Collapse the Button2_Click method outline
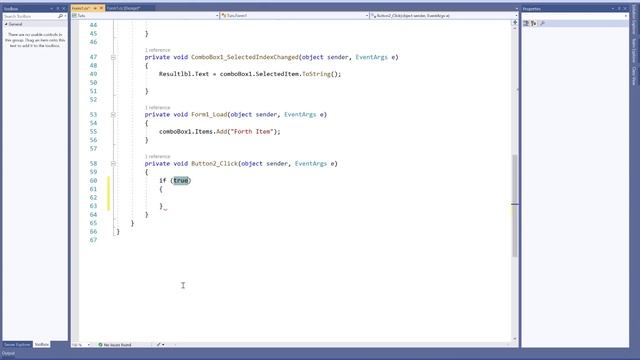The image size is (640, 360). [113, 164]
